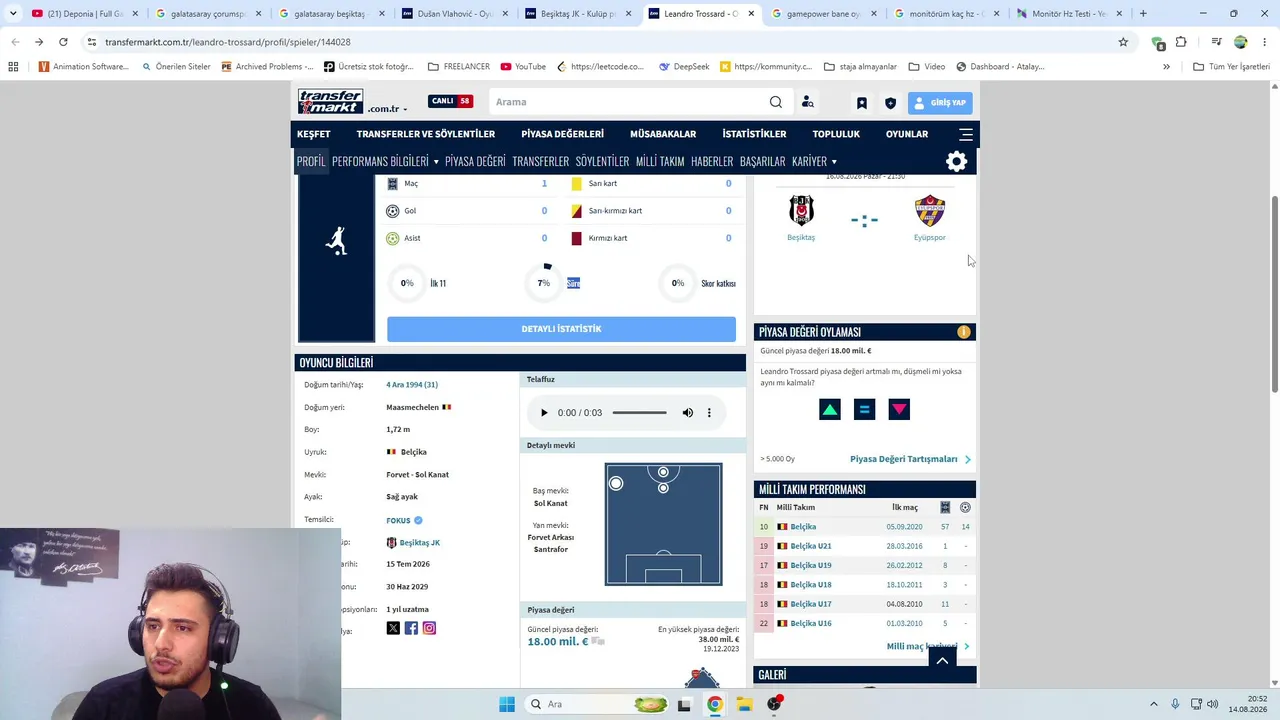
Task: Click the watchlist bookmark icon in header
Action: tap(861, 103)
